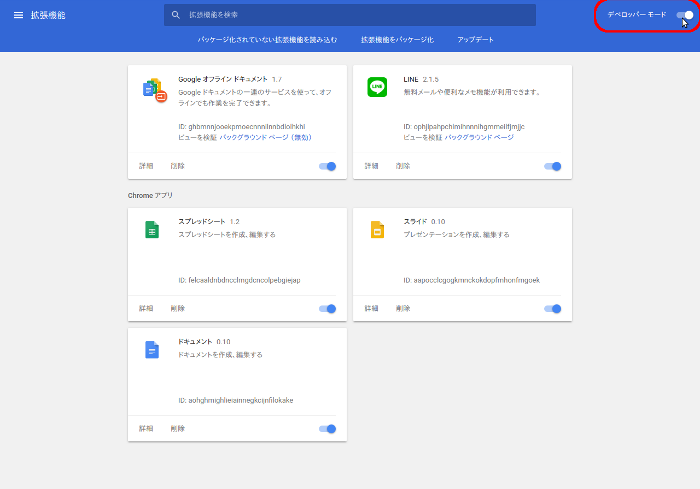
Task: Click the pack extension button
Action: pyautogui.click(x=397, y=40)
